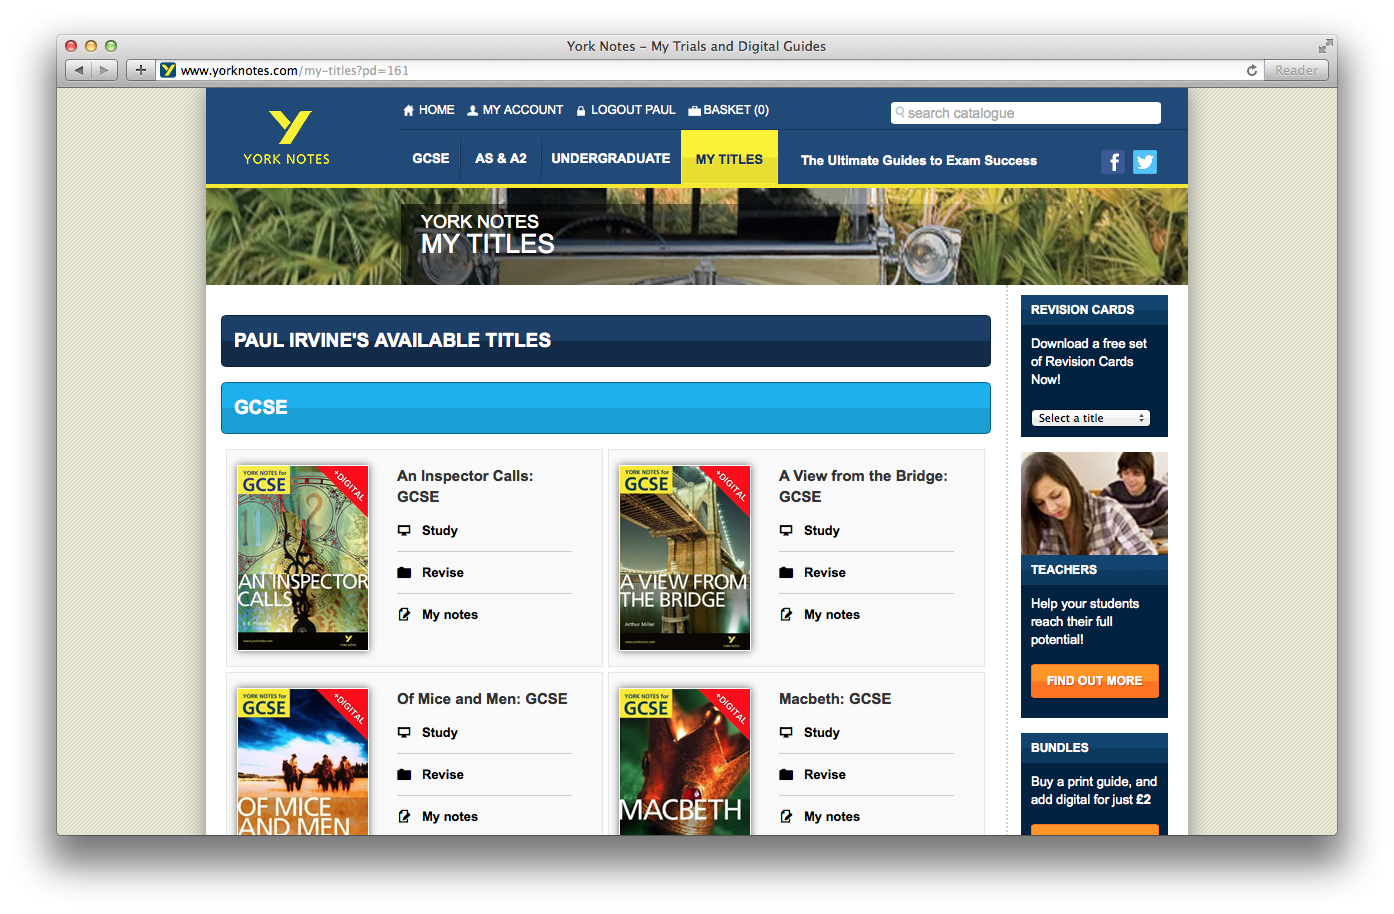Click in the search catalogue field

1026,113
